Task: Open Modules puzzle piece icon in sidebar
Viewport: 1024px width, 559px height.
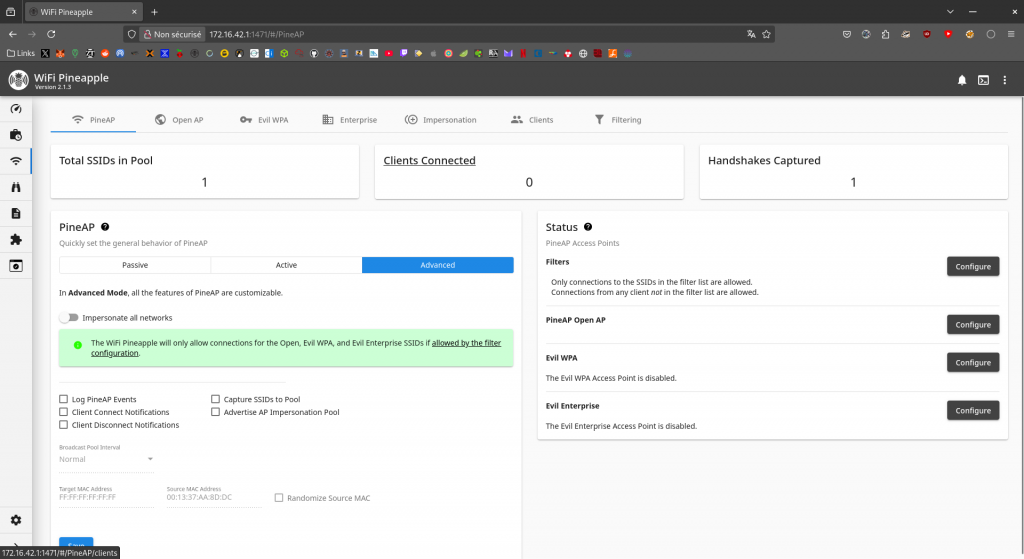Action: pos(16,240)
